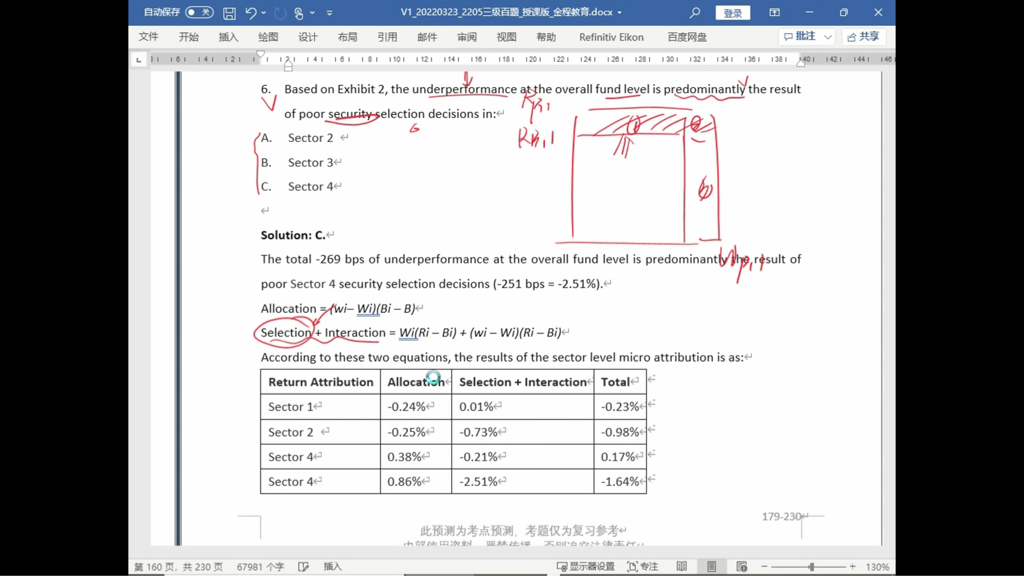Click the Redo icon in title bar

(x=280, y=12)
